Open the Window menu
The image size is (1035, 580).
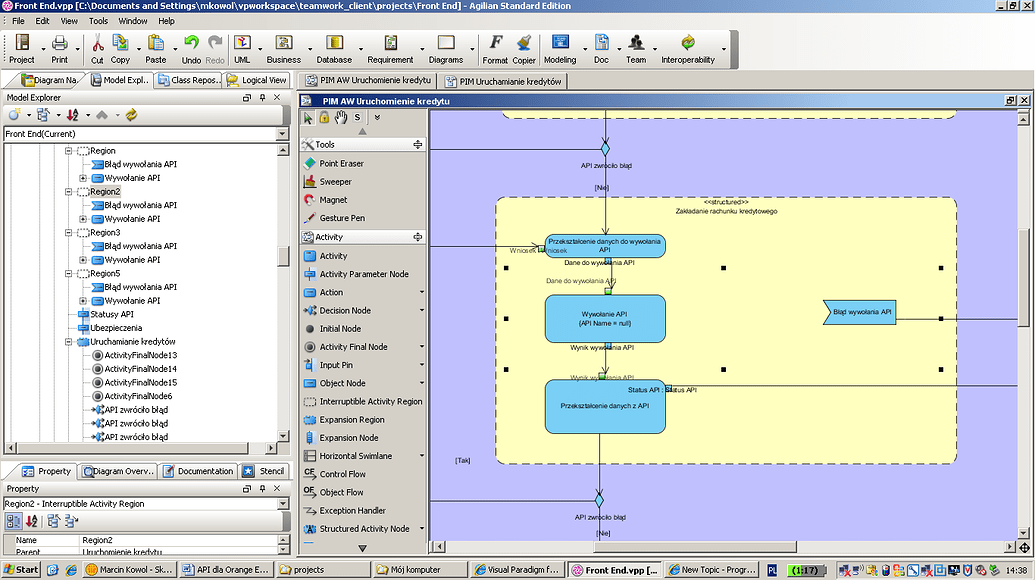click(x=133, y=21)
